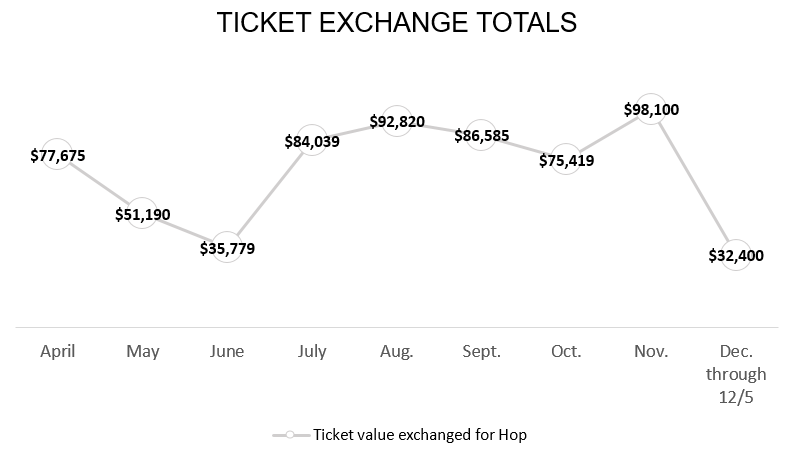Click the July axis label
795x457 pixels.
(312, 351)
